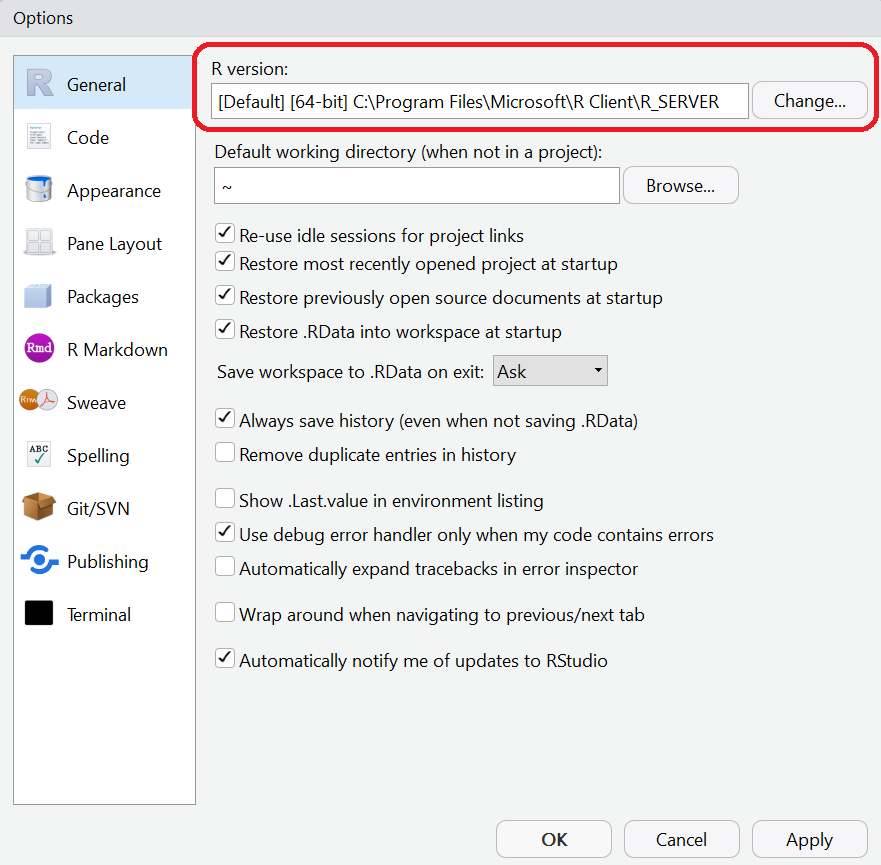Image resolution: width=881 pixels, height=865 pixels.
Task: Select the General R logo icon
Action: 39,84
